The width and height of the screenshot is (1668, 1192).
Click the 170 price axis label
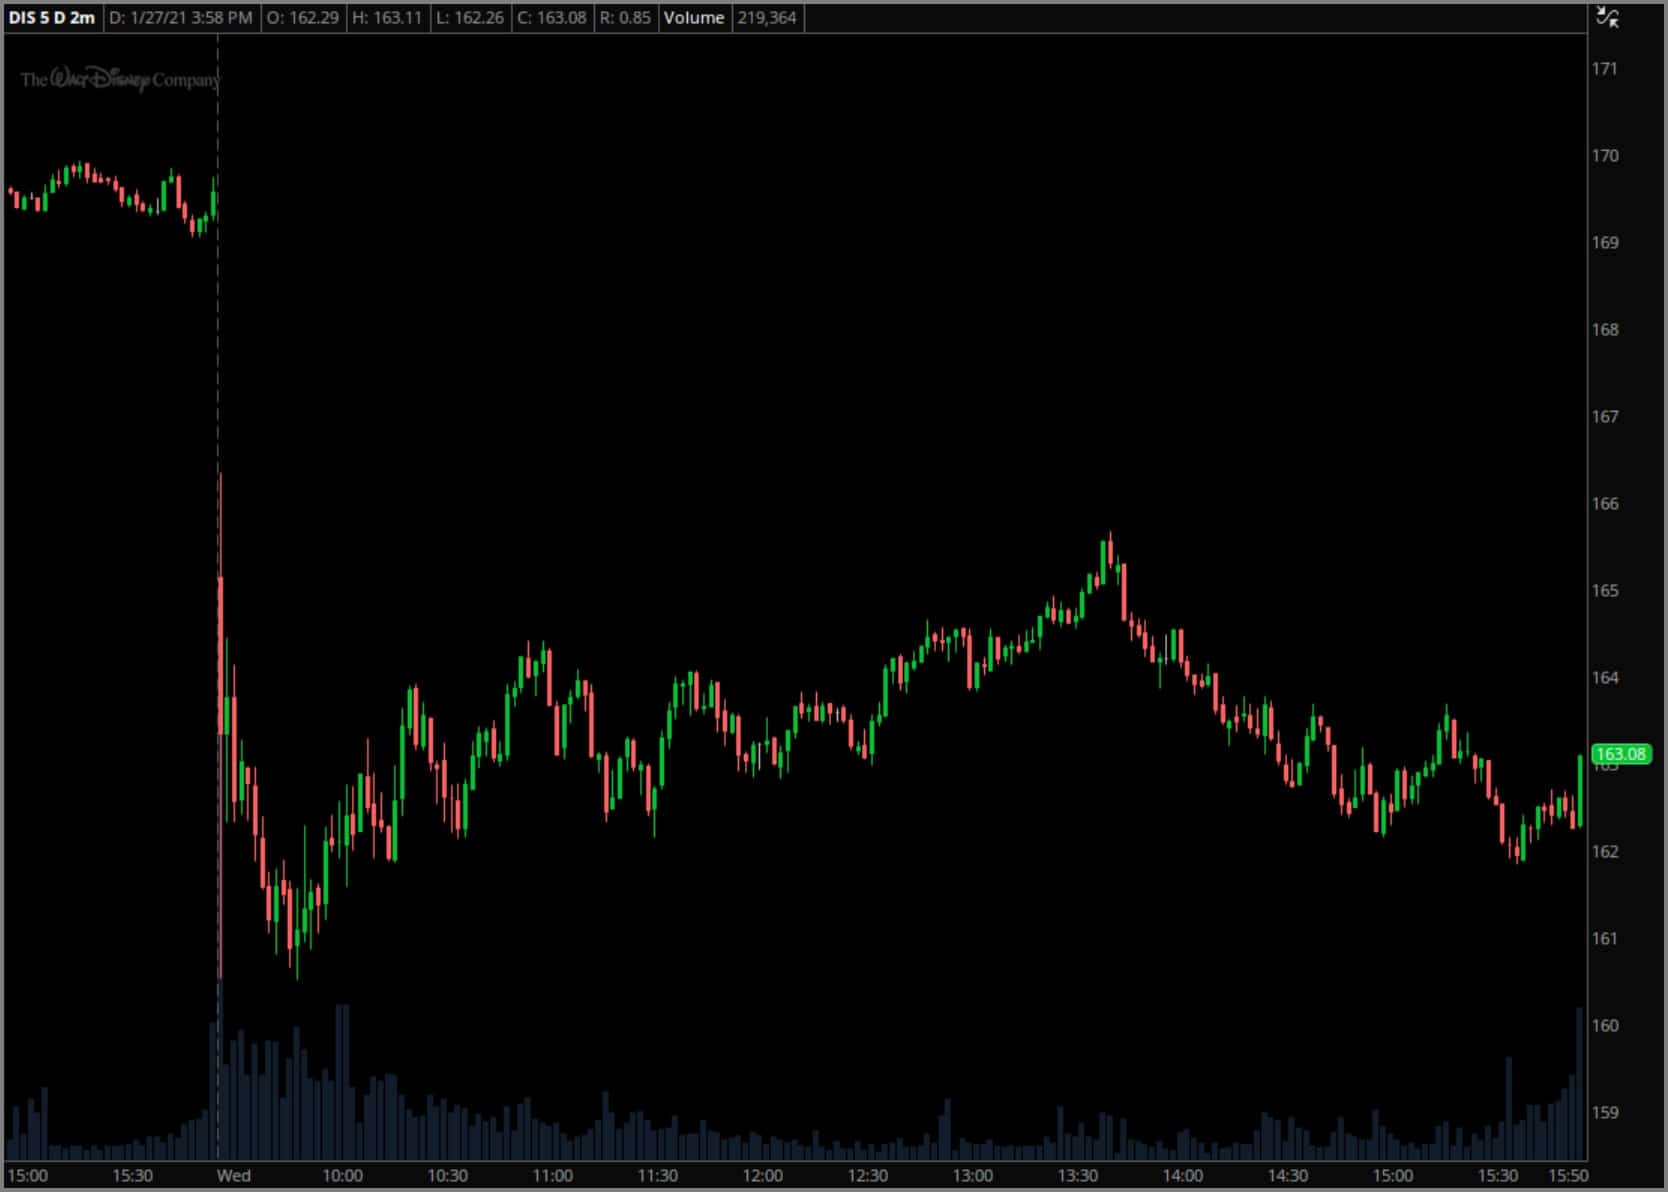click(1605, 156)
